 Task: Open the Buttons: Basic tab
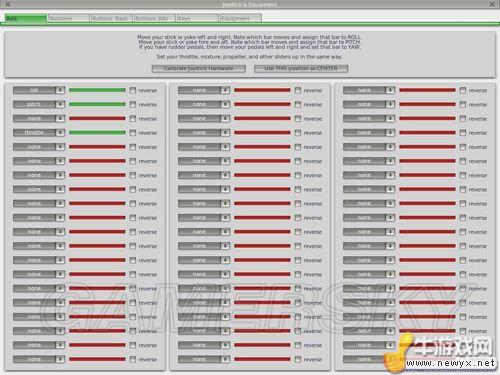(111, 18)
